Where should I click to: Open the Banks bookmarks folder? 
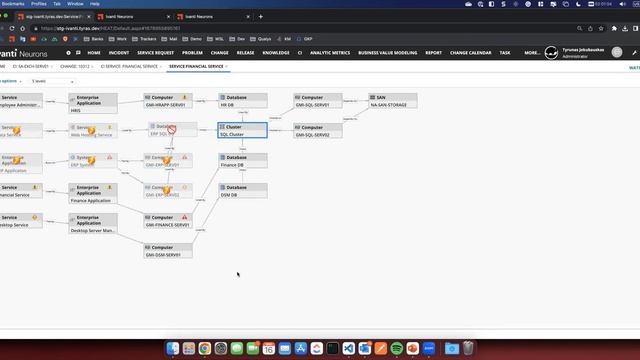pos(93,39)
